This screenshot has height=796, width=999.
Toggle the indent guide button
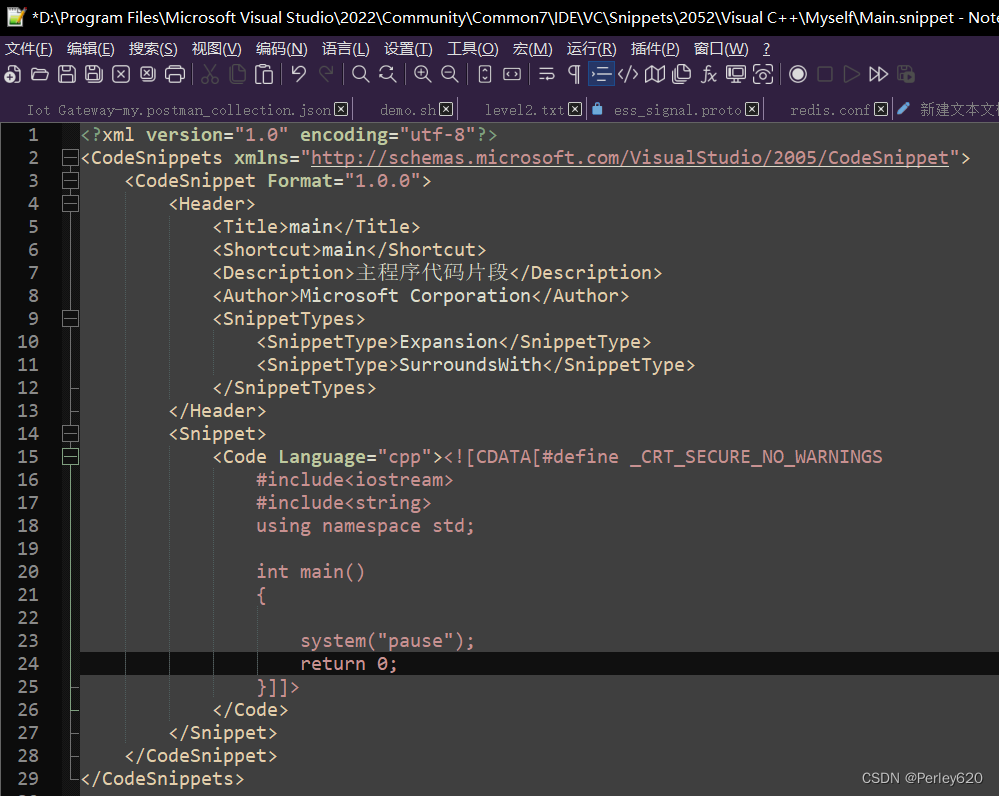click(601, 75)
